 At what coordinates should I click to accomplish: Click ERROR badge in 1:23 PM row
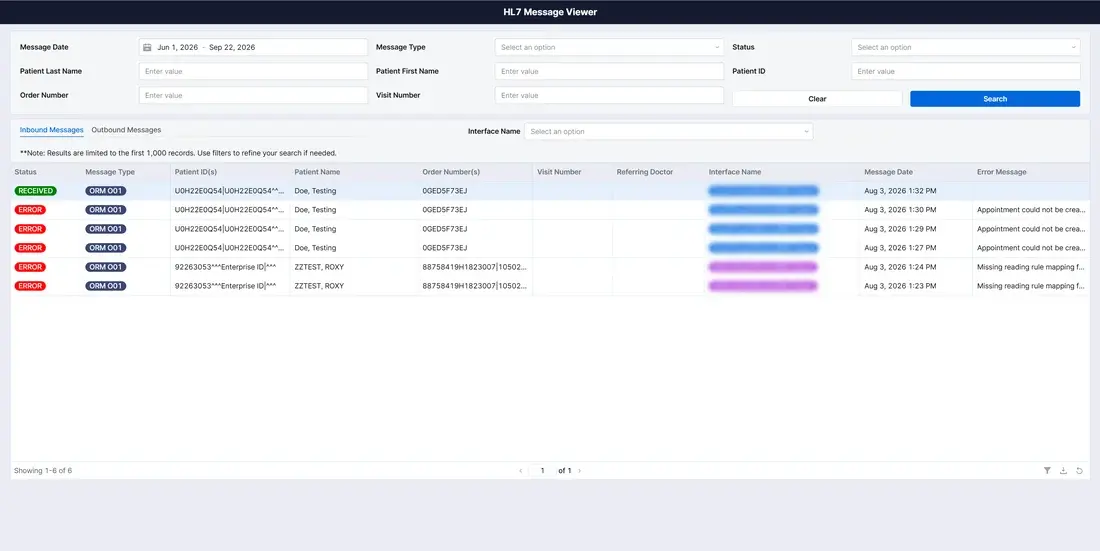pyautogui.click(x=30, y=286)
